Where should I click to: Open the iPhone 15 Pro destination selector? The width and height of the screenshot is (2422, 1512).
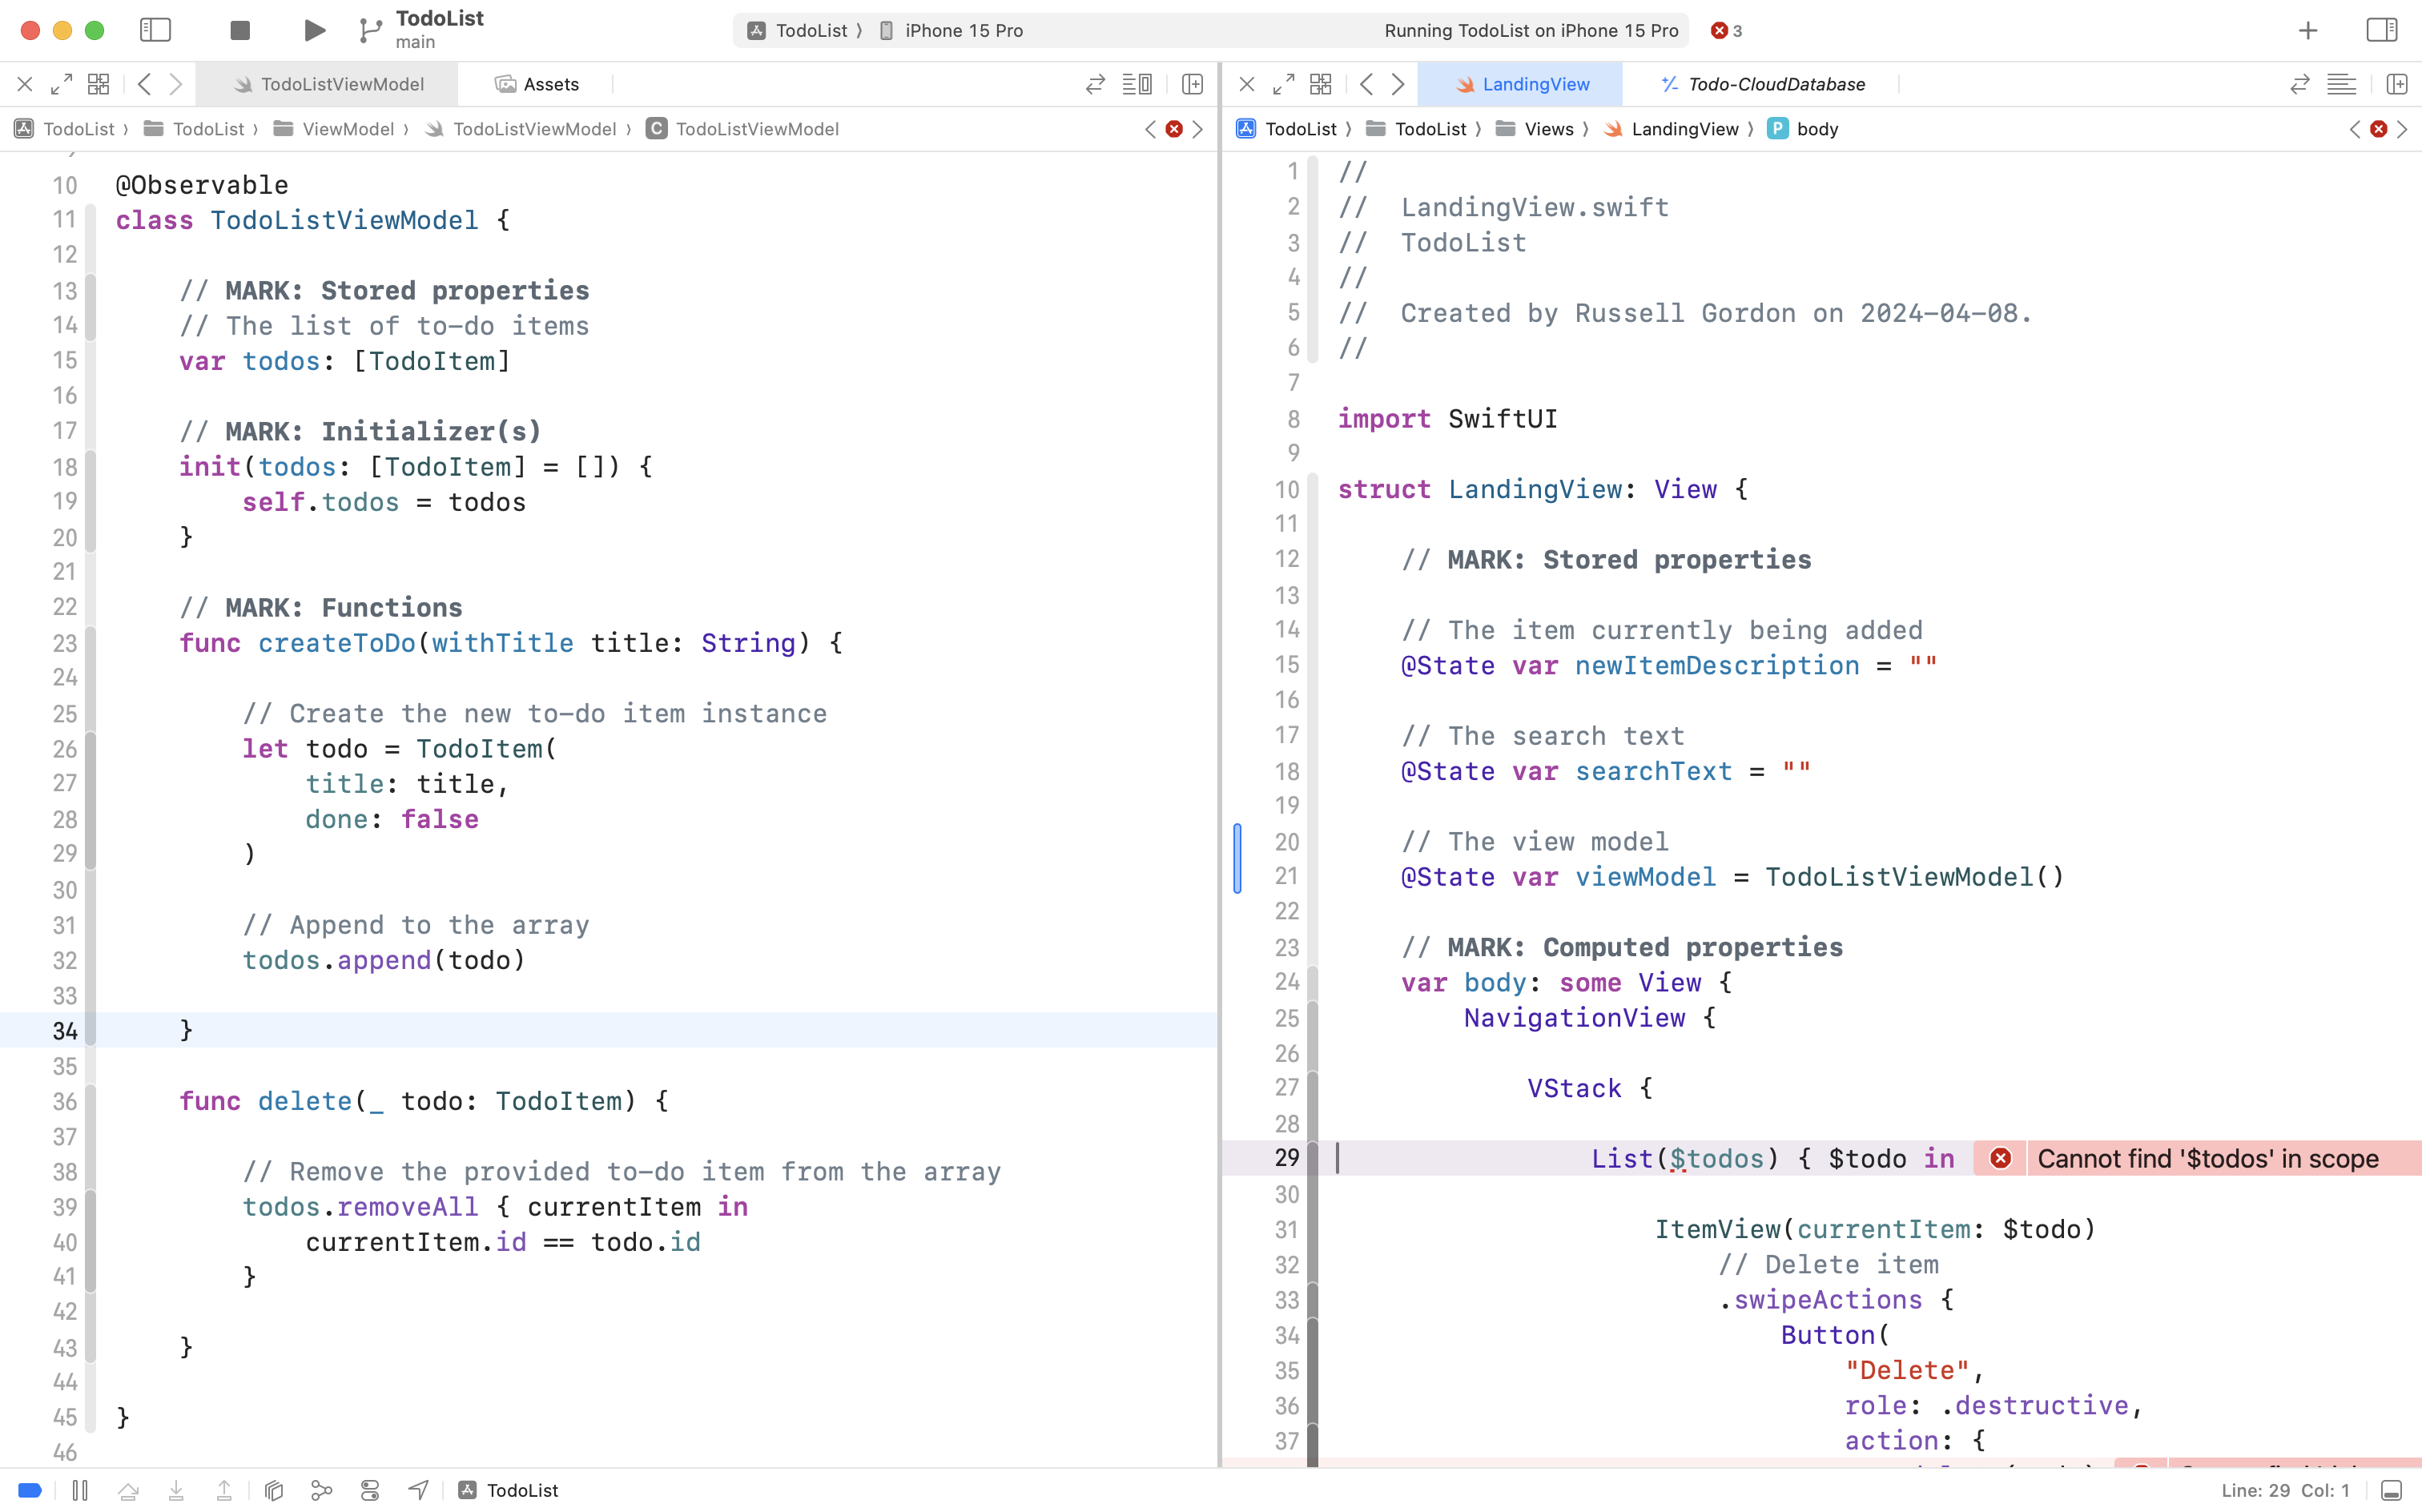pos(960,30)
